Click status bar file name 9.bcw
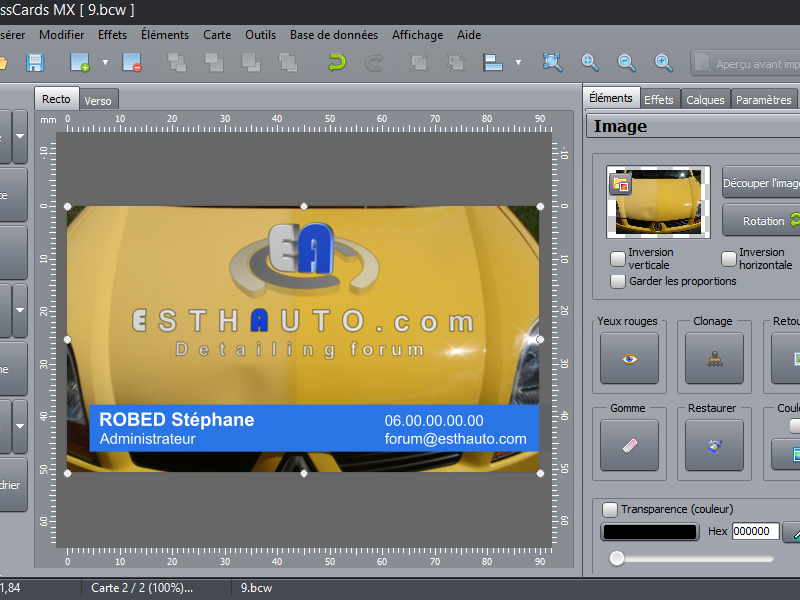Screen dimensions: 800x600 tap(256, 588)
